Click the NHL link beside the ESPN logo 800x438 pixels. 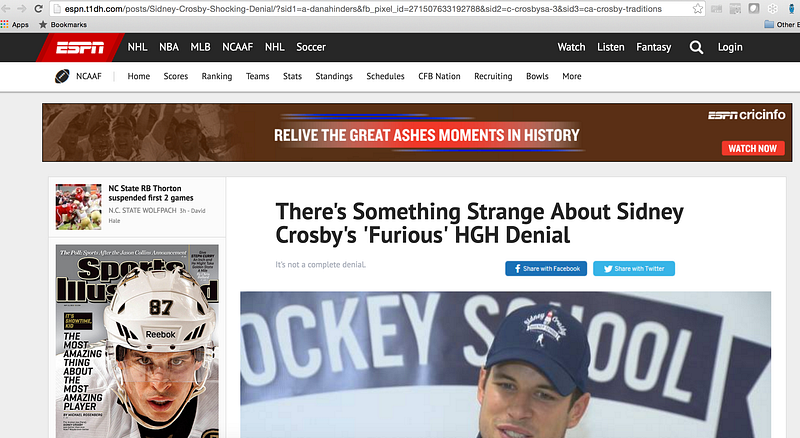pos(137,47)
